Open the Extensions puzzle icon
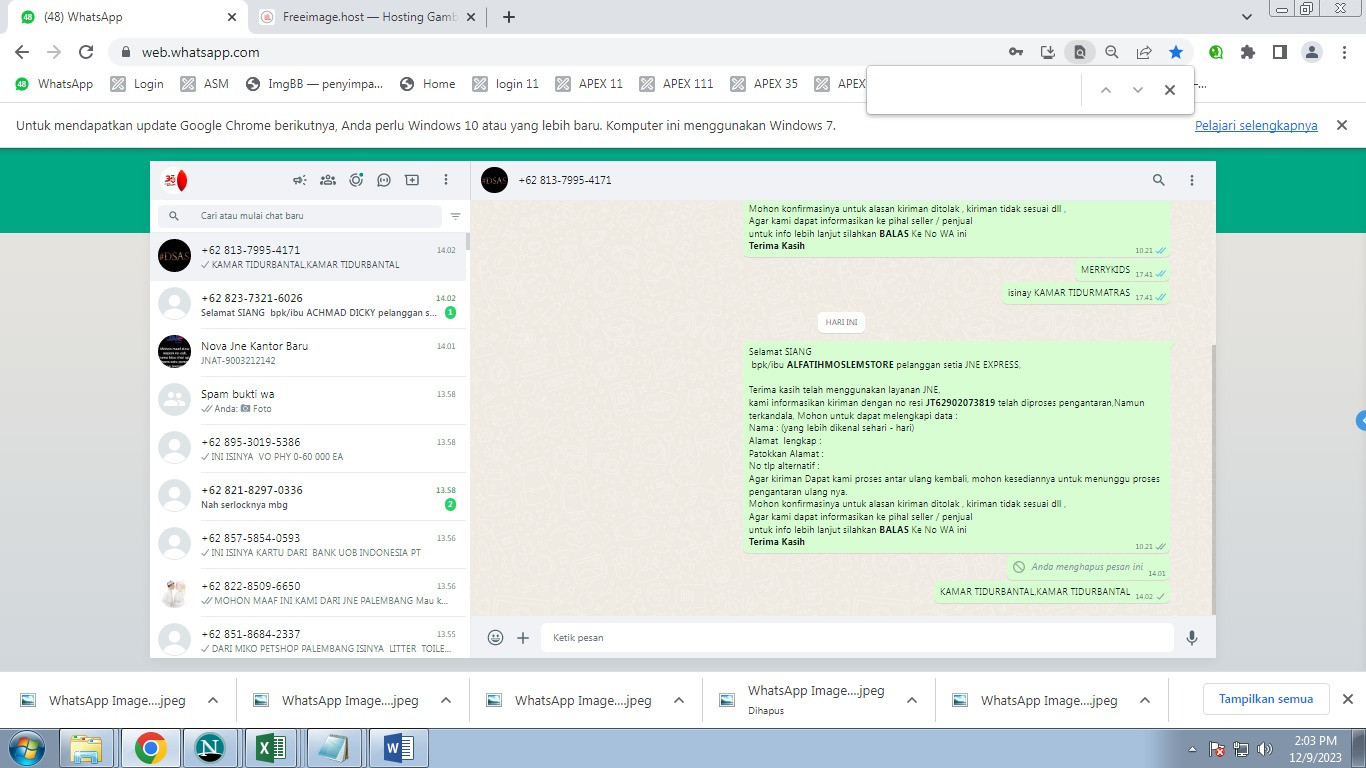The width and height of the screenshot is (1366, 768). pyautogui.click(x=1247, y=52)
